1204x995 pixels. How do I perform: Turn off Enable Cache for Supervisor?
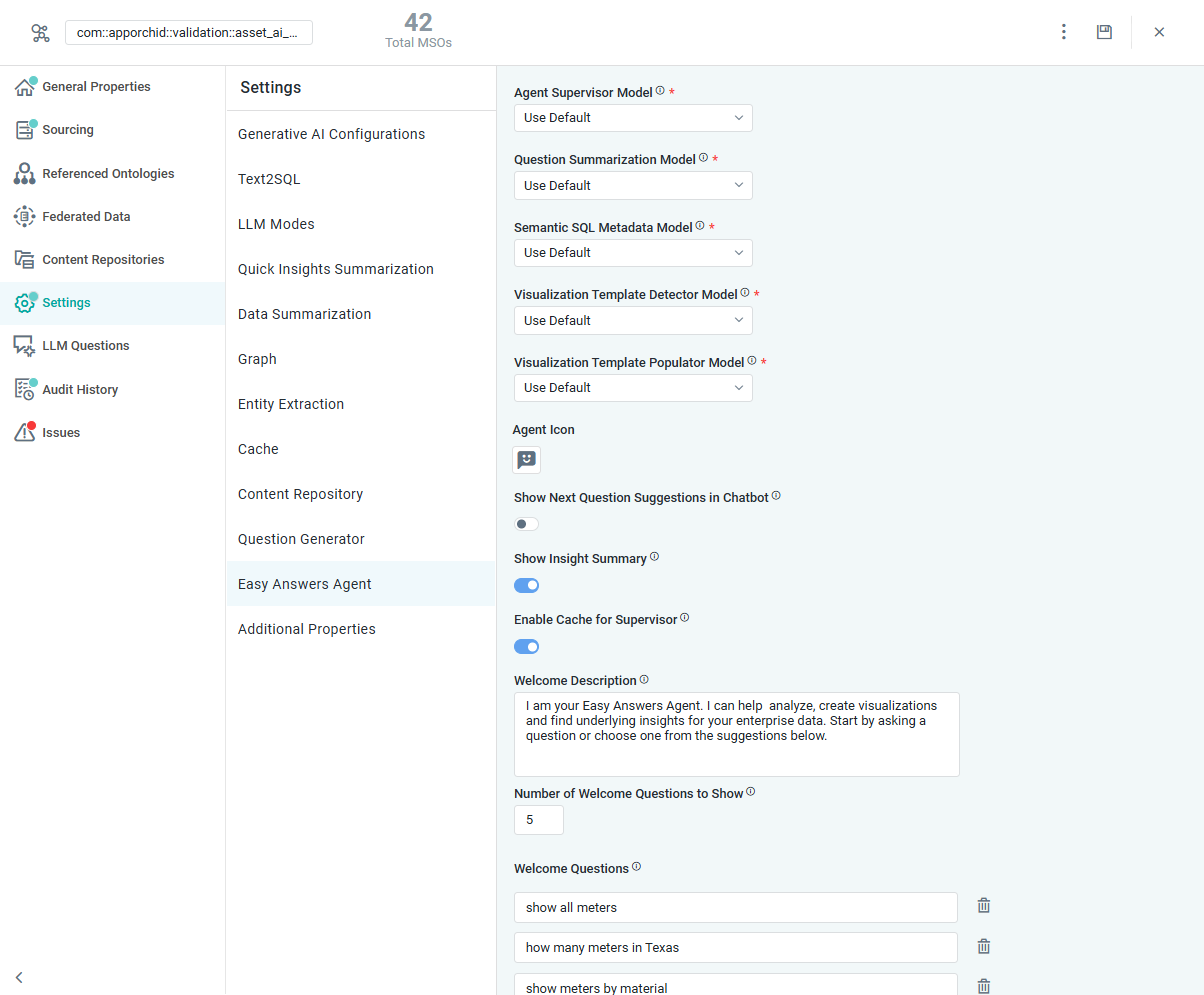[x=526, y=646]
